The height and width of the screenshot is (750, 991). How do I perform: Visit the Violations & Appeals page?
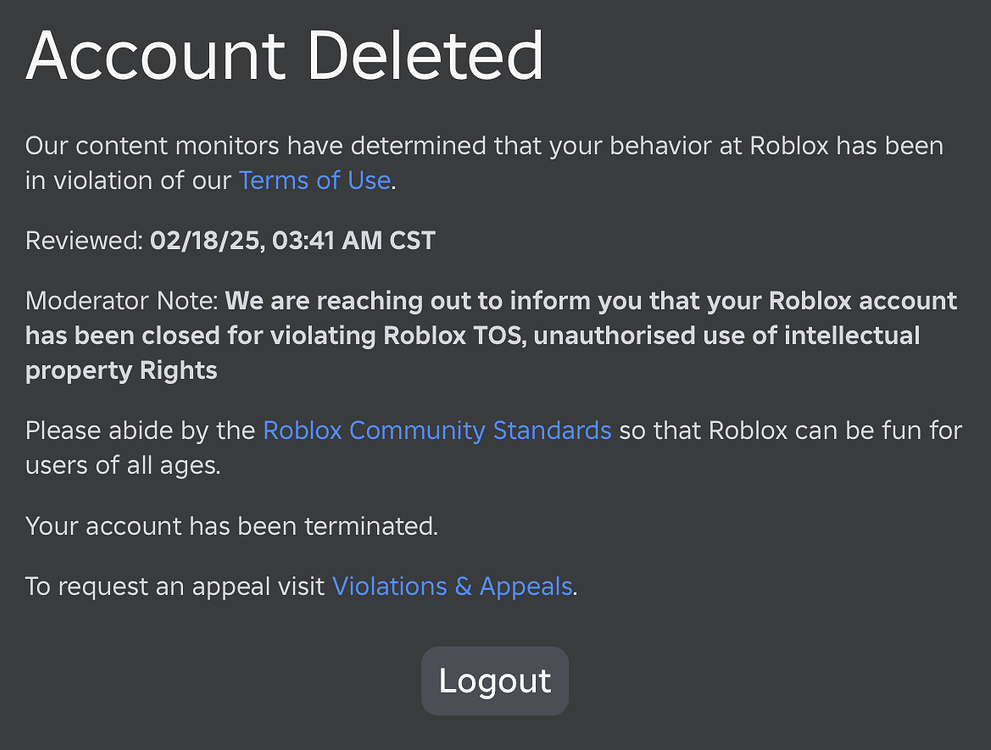(x=451, y=586)
